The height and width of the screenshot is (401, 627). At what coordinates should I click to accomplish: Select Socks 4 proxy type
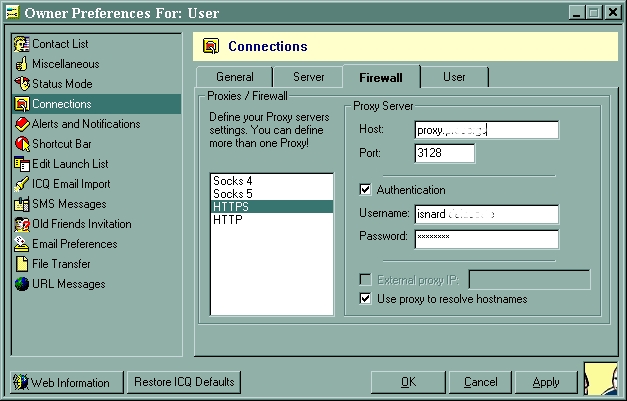pos(272,181)
